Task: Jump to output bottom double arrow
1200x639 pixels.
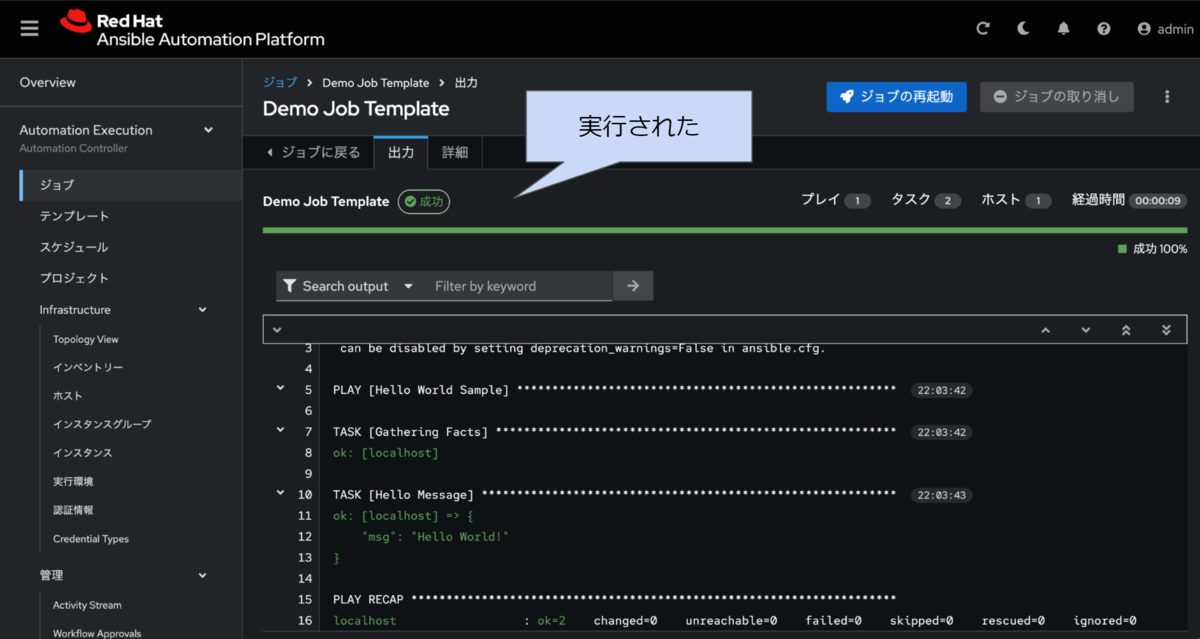Action: tap(1166, 329)
